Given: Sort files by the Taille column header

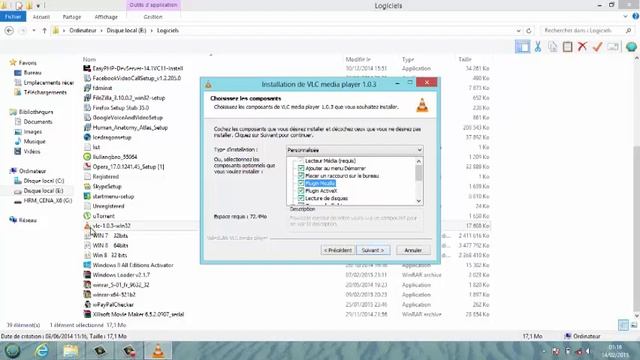Looking at the screenshot, I should 465,59.
